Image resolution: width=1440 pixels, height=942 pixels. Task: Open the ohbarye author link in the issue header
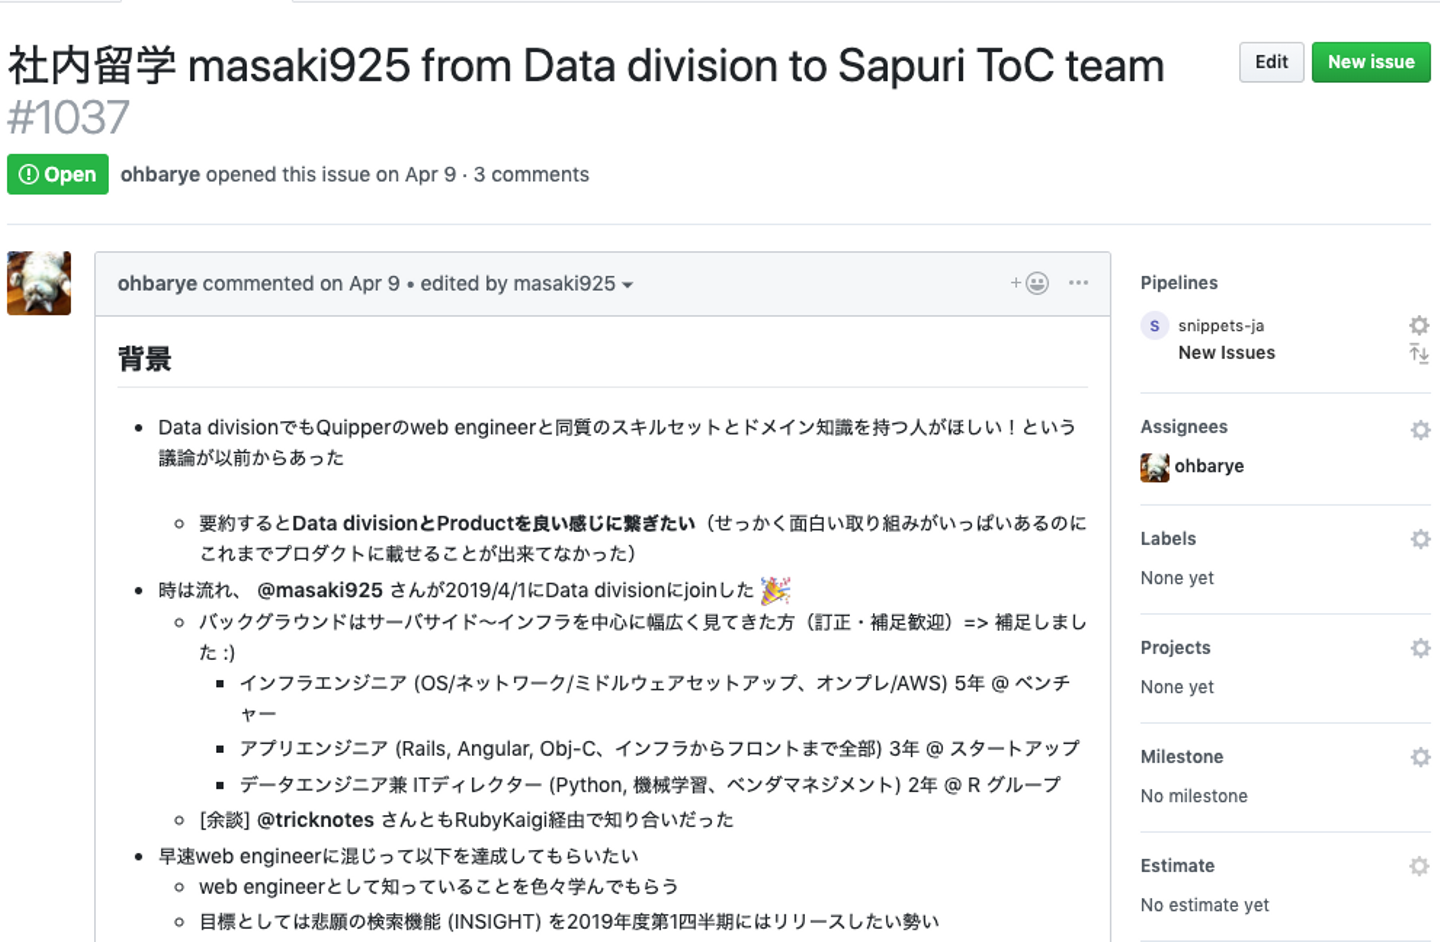coord(160,174)
